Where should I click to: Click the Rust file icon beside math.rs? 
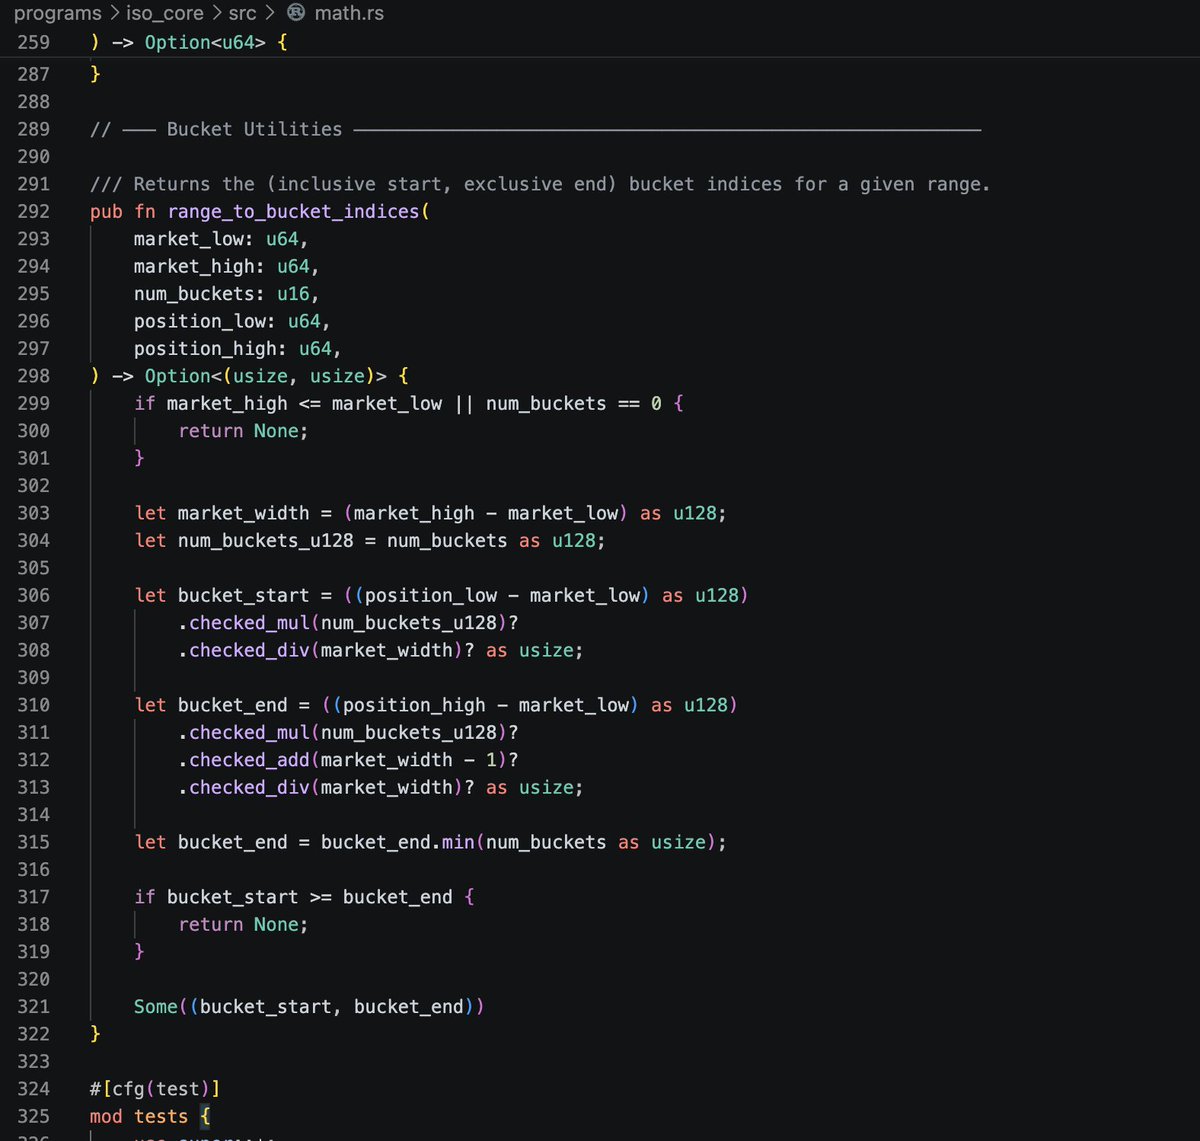coord(296,13)
